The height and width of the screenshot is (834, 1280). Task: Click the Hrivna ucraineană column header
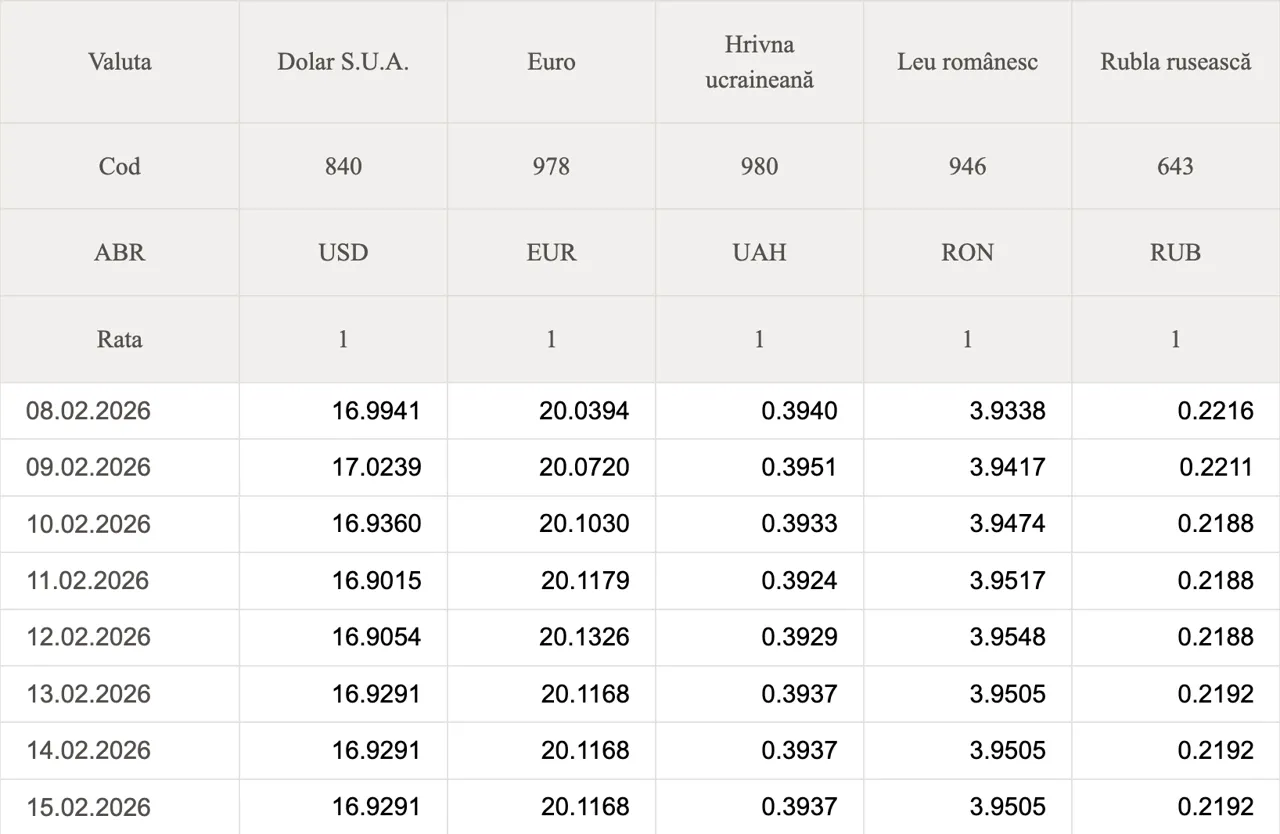pyautogui.click(x=759, y=62)
